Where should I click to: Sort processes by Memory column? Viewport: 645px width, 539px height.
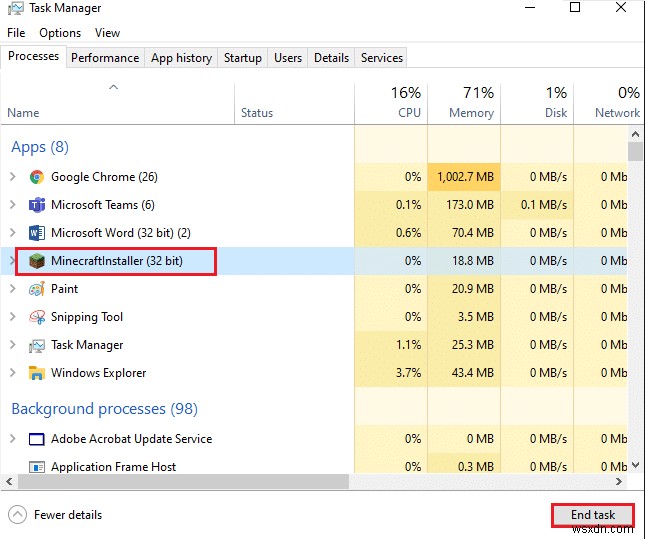tap(471, 103)
